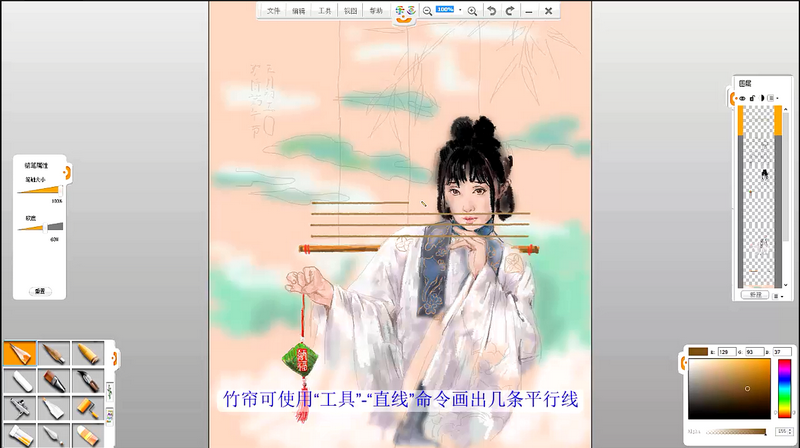
Task: Click the 新建 new layer button
Action: [754, 295]
